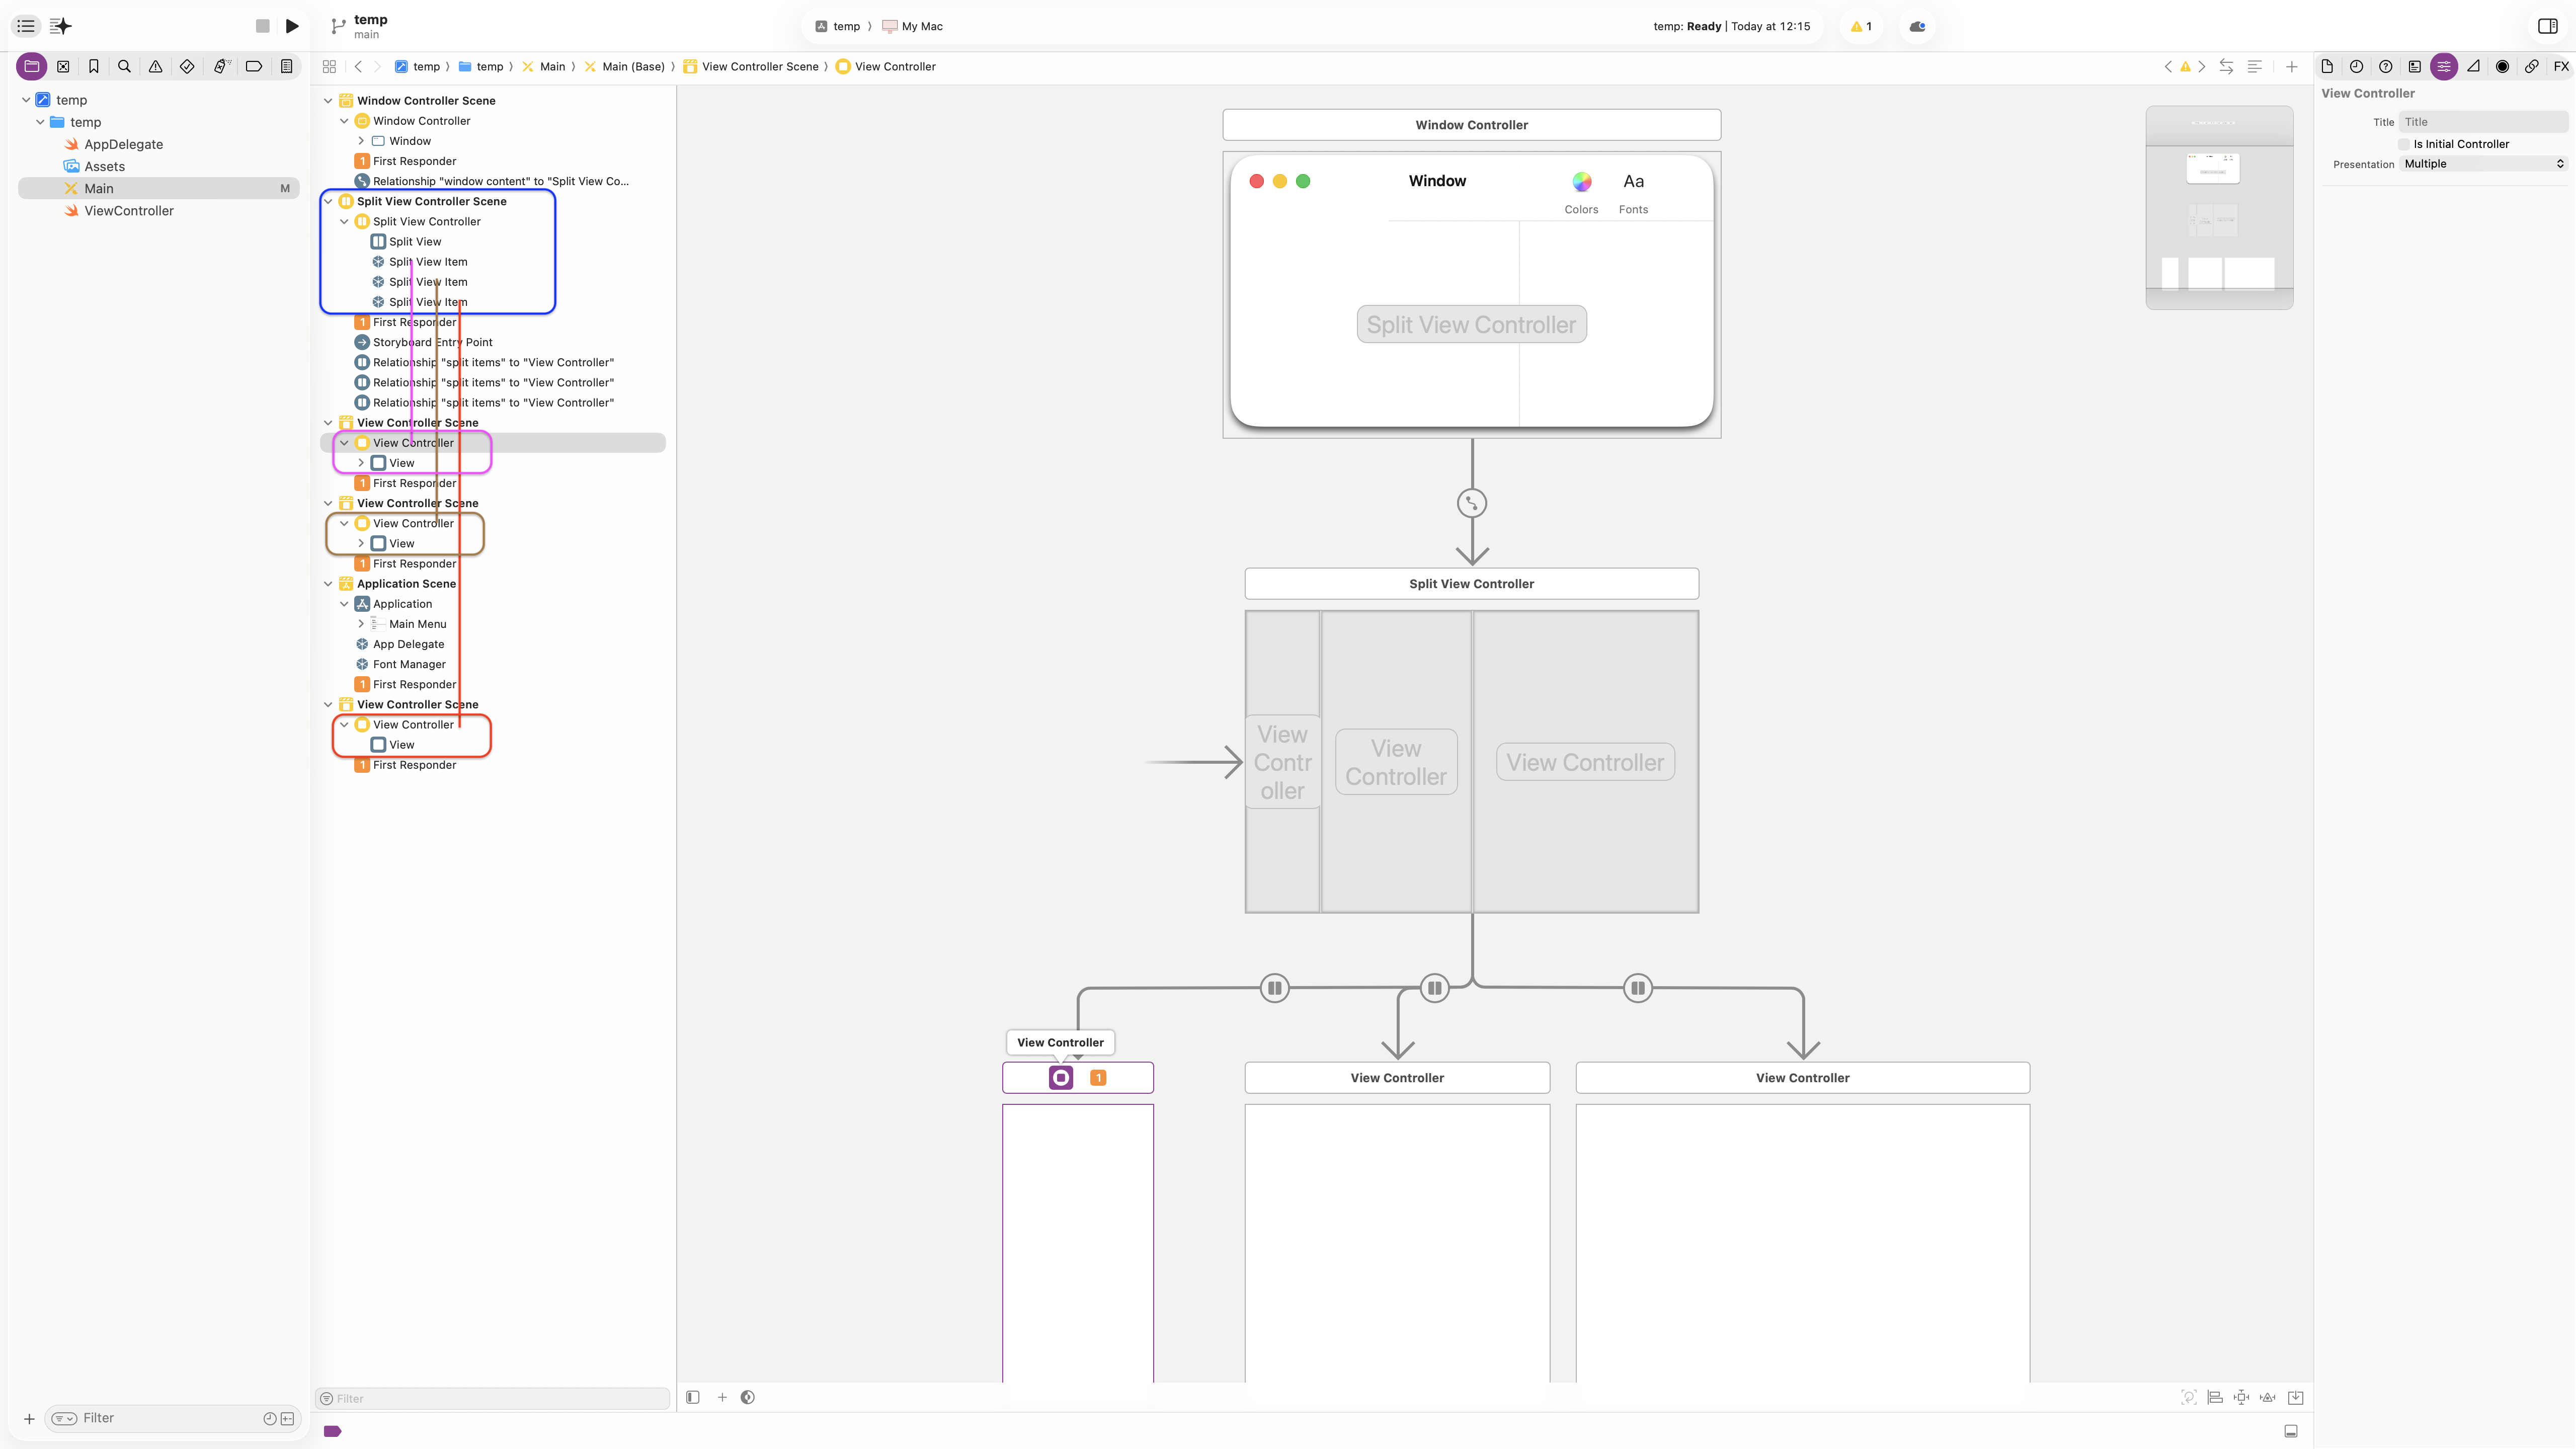
Task: Click the Library plus button
Action: [2291, 67]
